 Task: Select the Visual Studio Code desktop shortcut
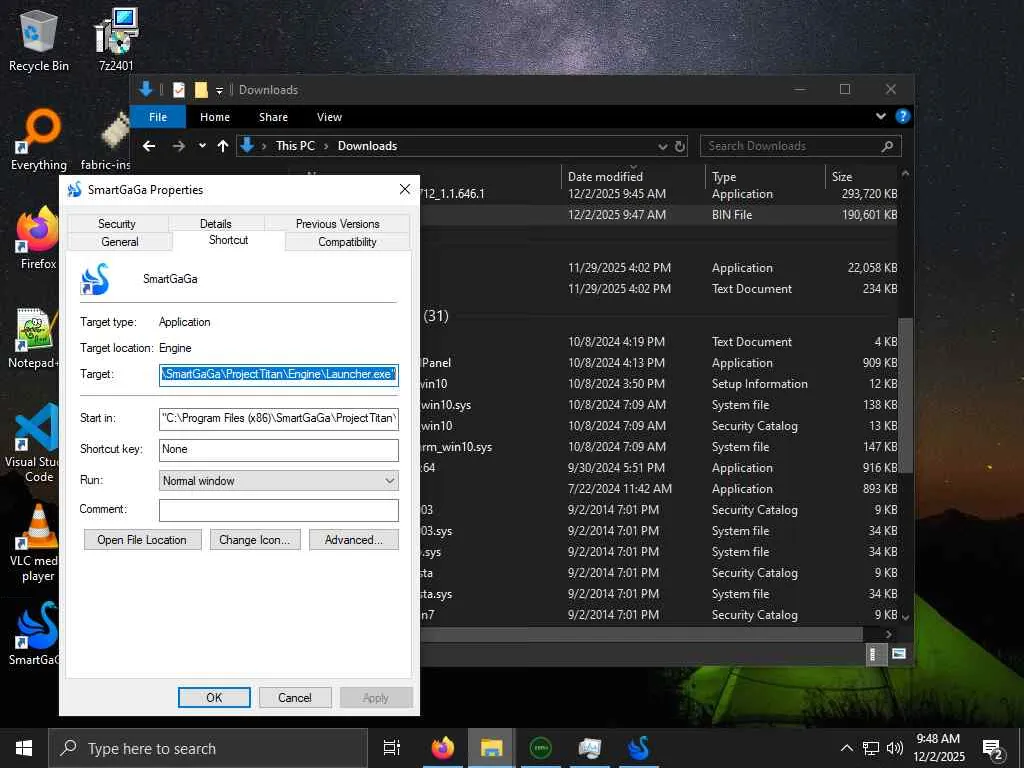pyautogui.click(x=34, y=444)
